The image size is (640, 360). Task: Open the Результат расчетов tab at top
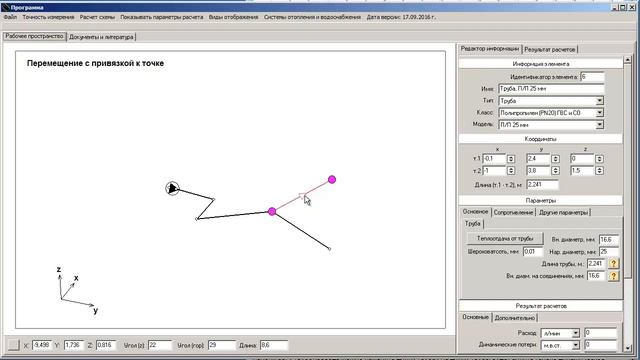[x=550, y=49]
